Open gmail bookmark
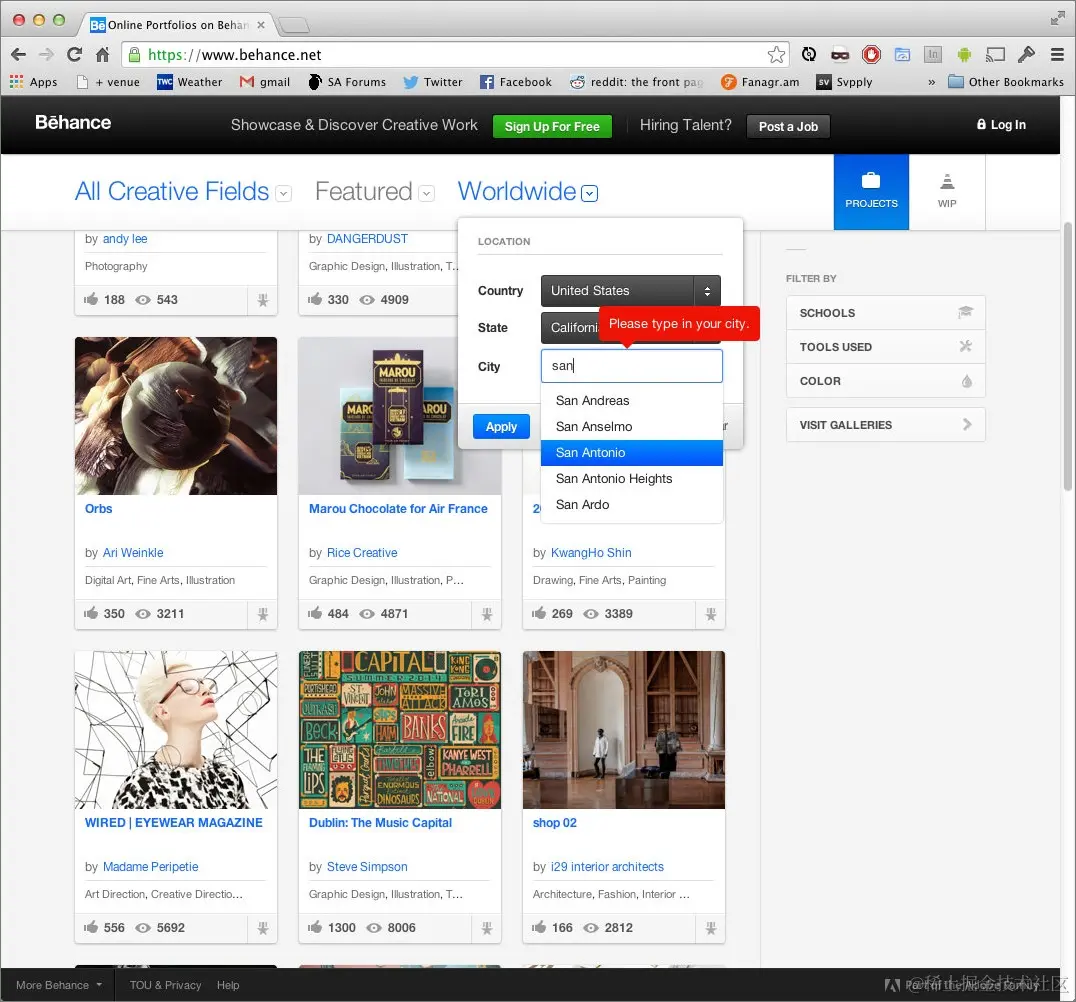Viewport: 1076px width, 1002px height. click(x=265, y=82)
